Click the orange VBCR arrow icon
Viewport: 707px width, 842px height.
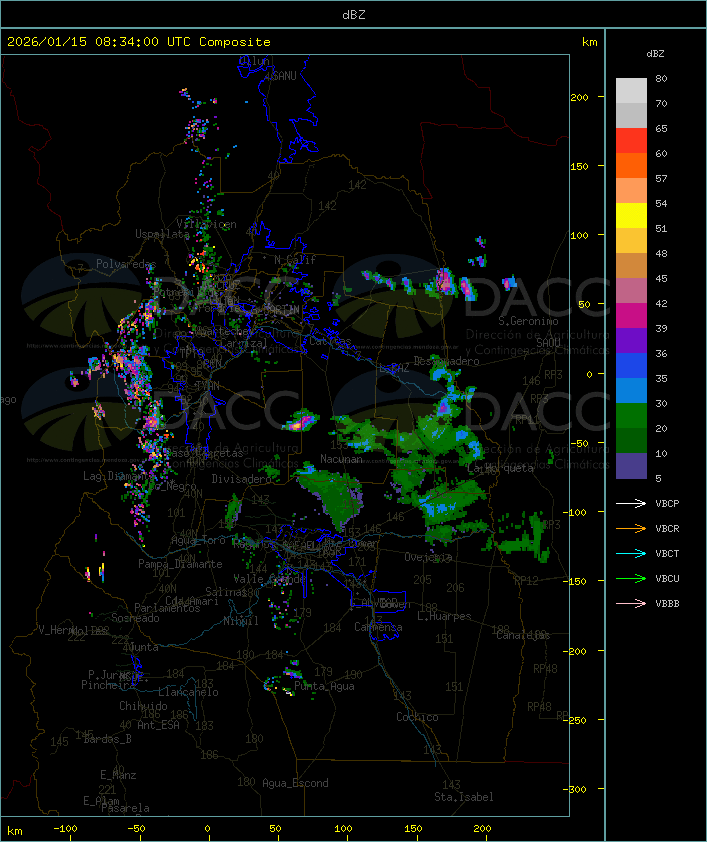pos(631,528)
